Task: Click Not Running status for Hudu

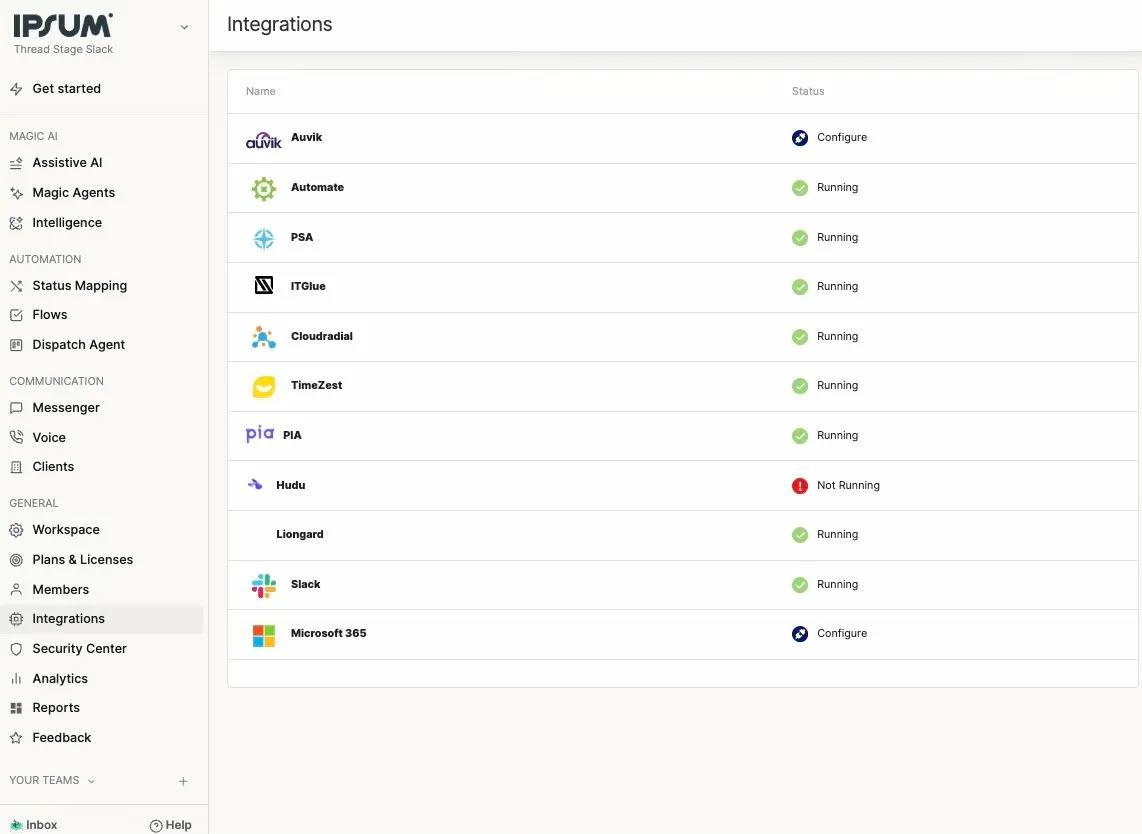Action: (848, 486)
